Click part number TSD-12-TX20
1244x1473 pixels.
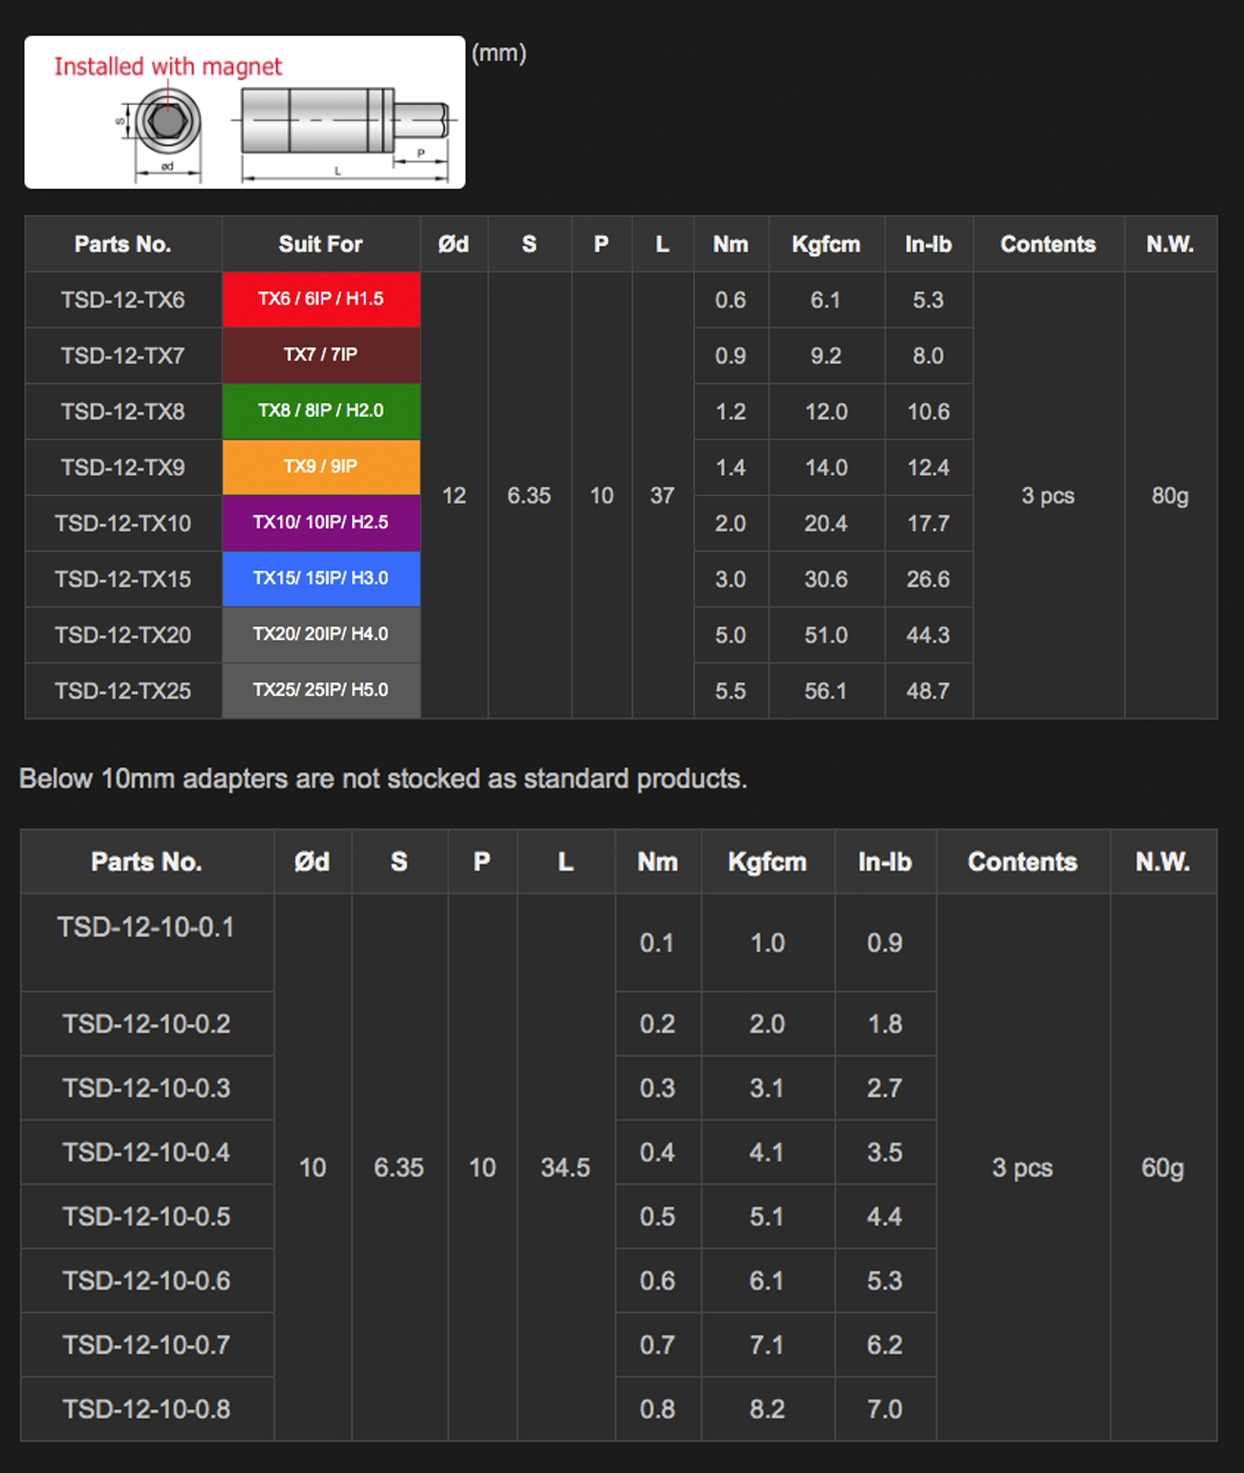coord(123,636)
